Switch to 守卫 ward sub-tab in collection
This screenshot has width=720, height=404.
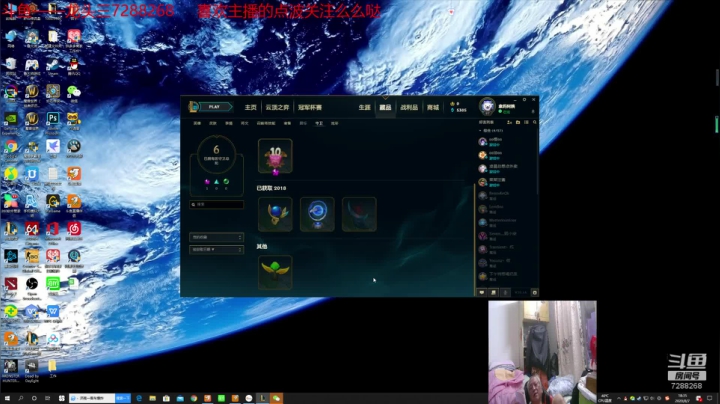319,123
